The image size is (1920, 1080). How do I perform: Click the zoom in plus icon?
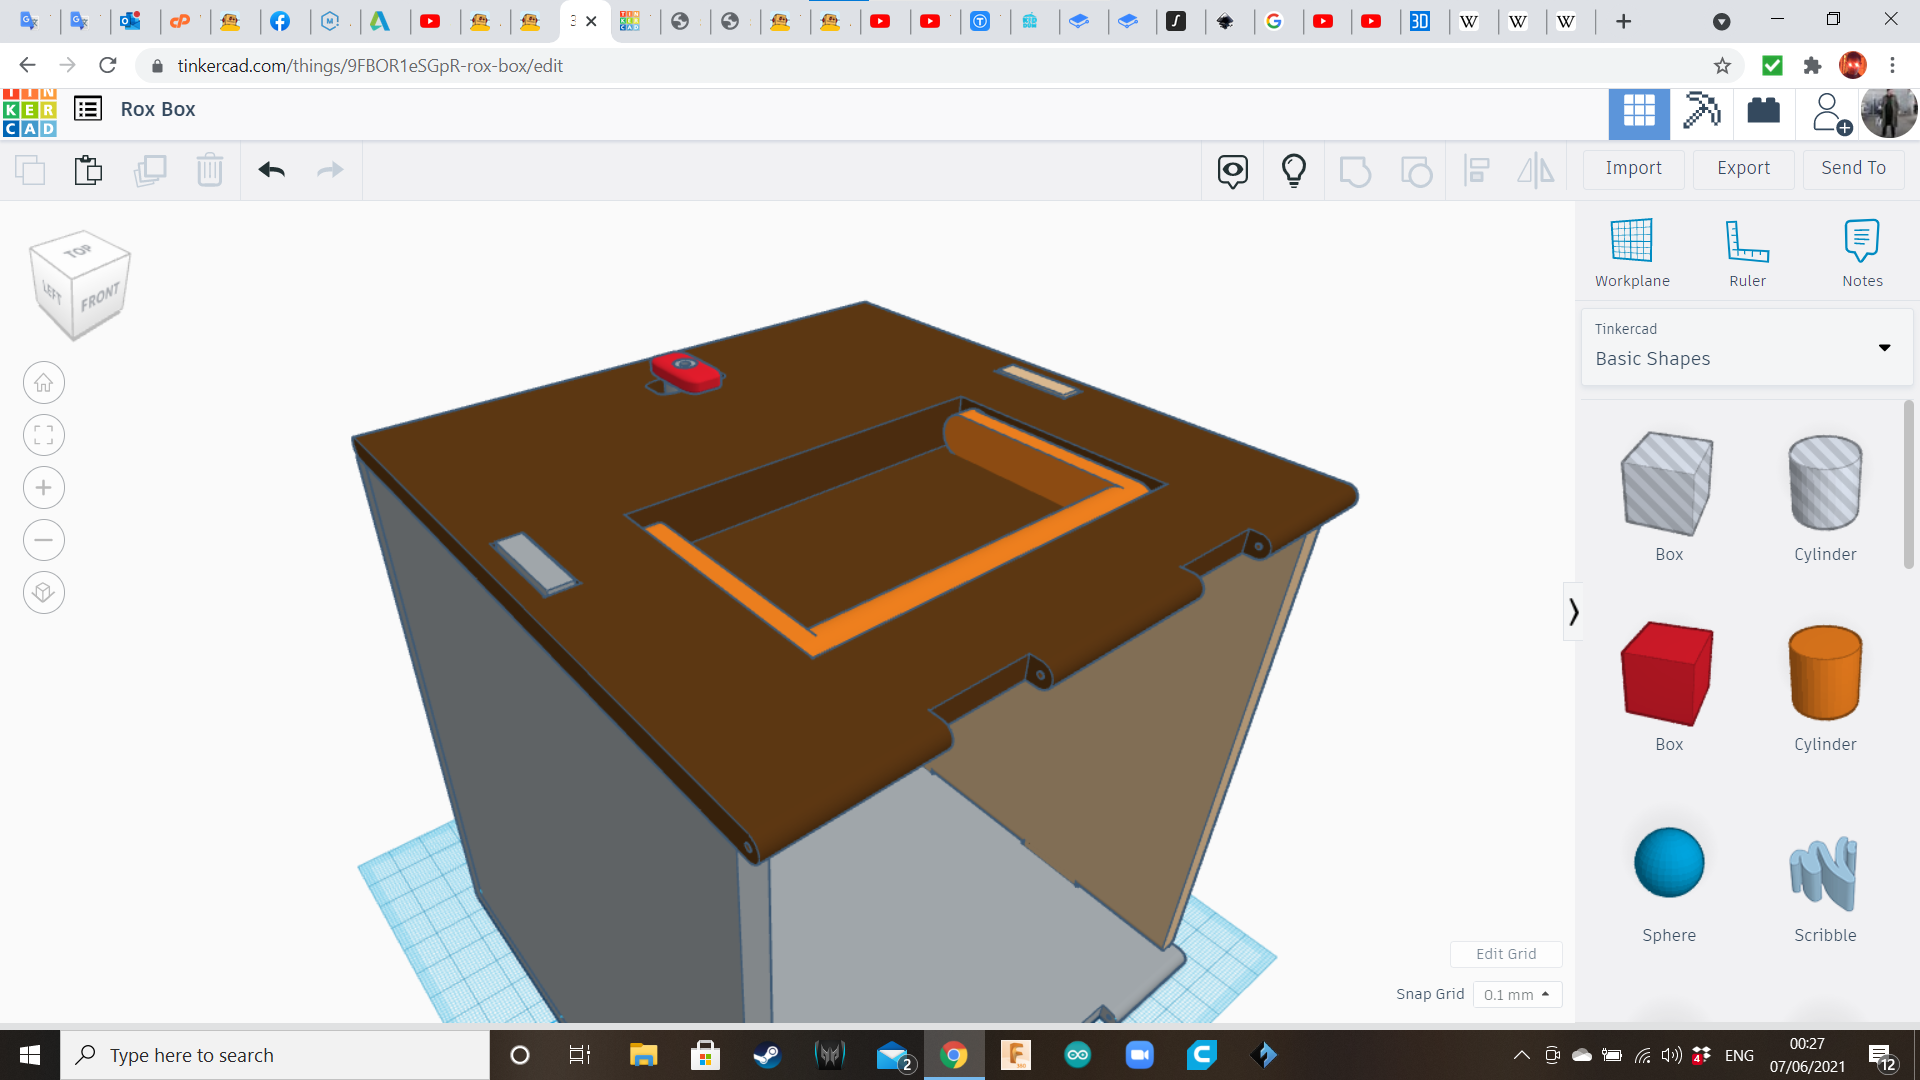pos(43,488)
